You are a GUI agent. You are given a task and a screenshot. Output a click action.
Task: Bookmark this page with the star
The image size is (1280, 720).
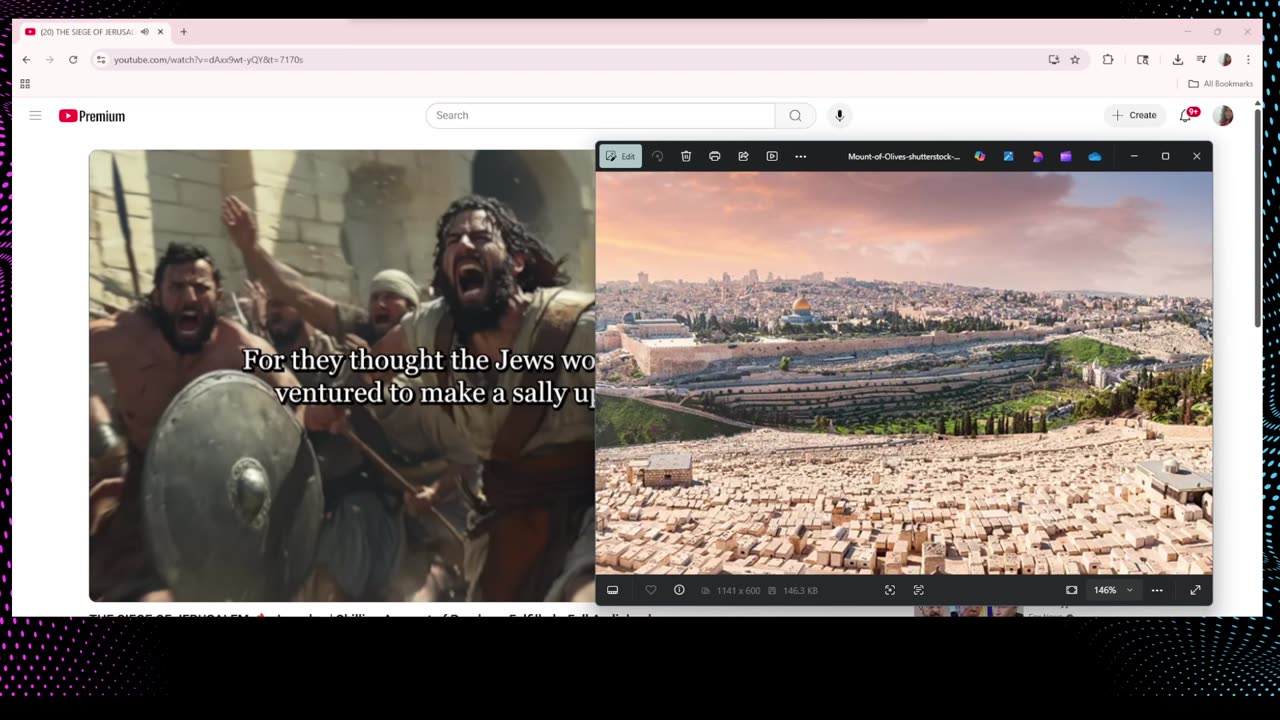coord(1075,60)
